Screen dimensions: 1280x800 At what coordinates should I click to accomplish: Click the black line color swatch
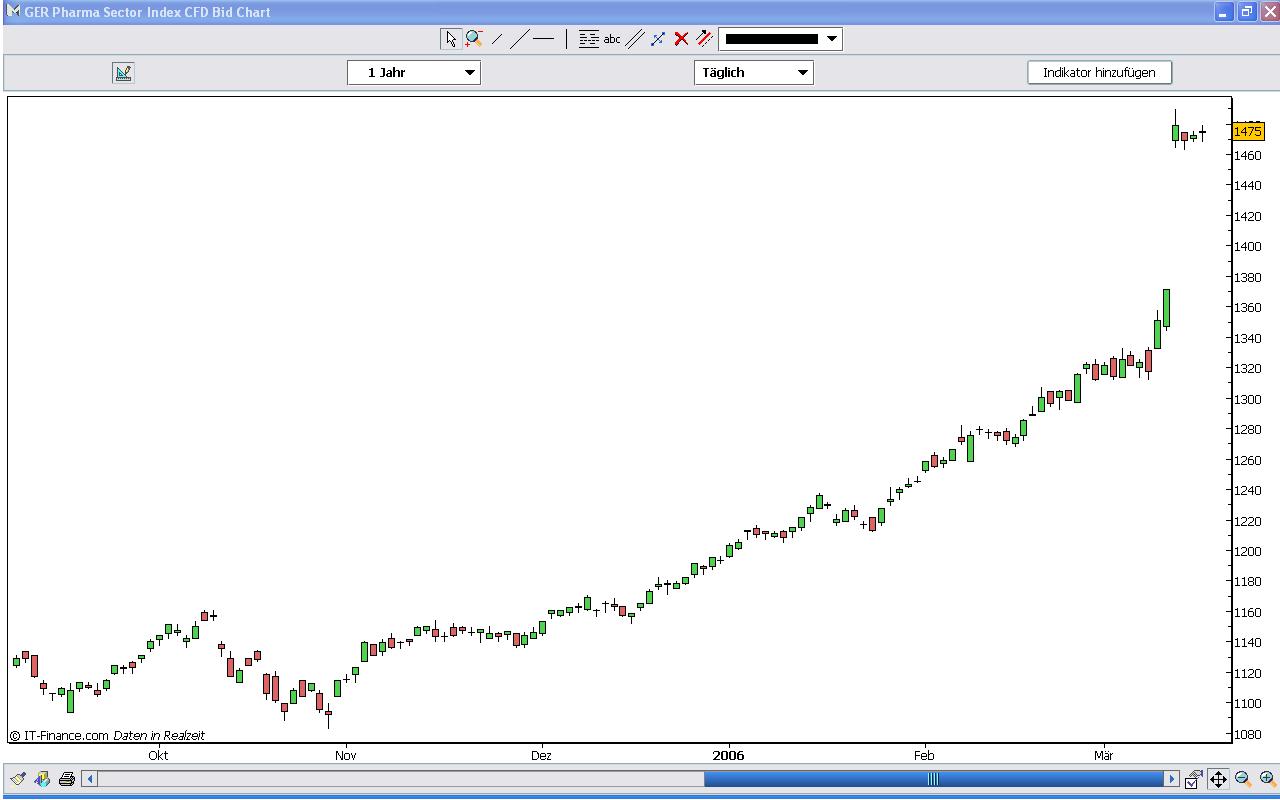[x=771, y=39]
